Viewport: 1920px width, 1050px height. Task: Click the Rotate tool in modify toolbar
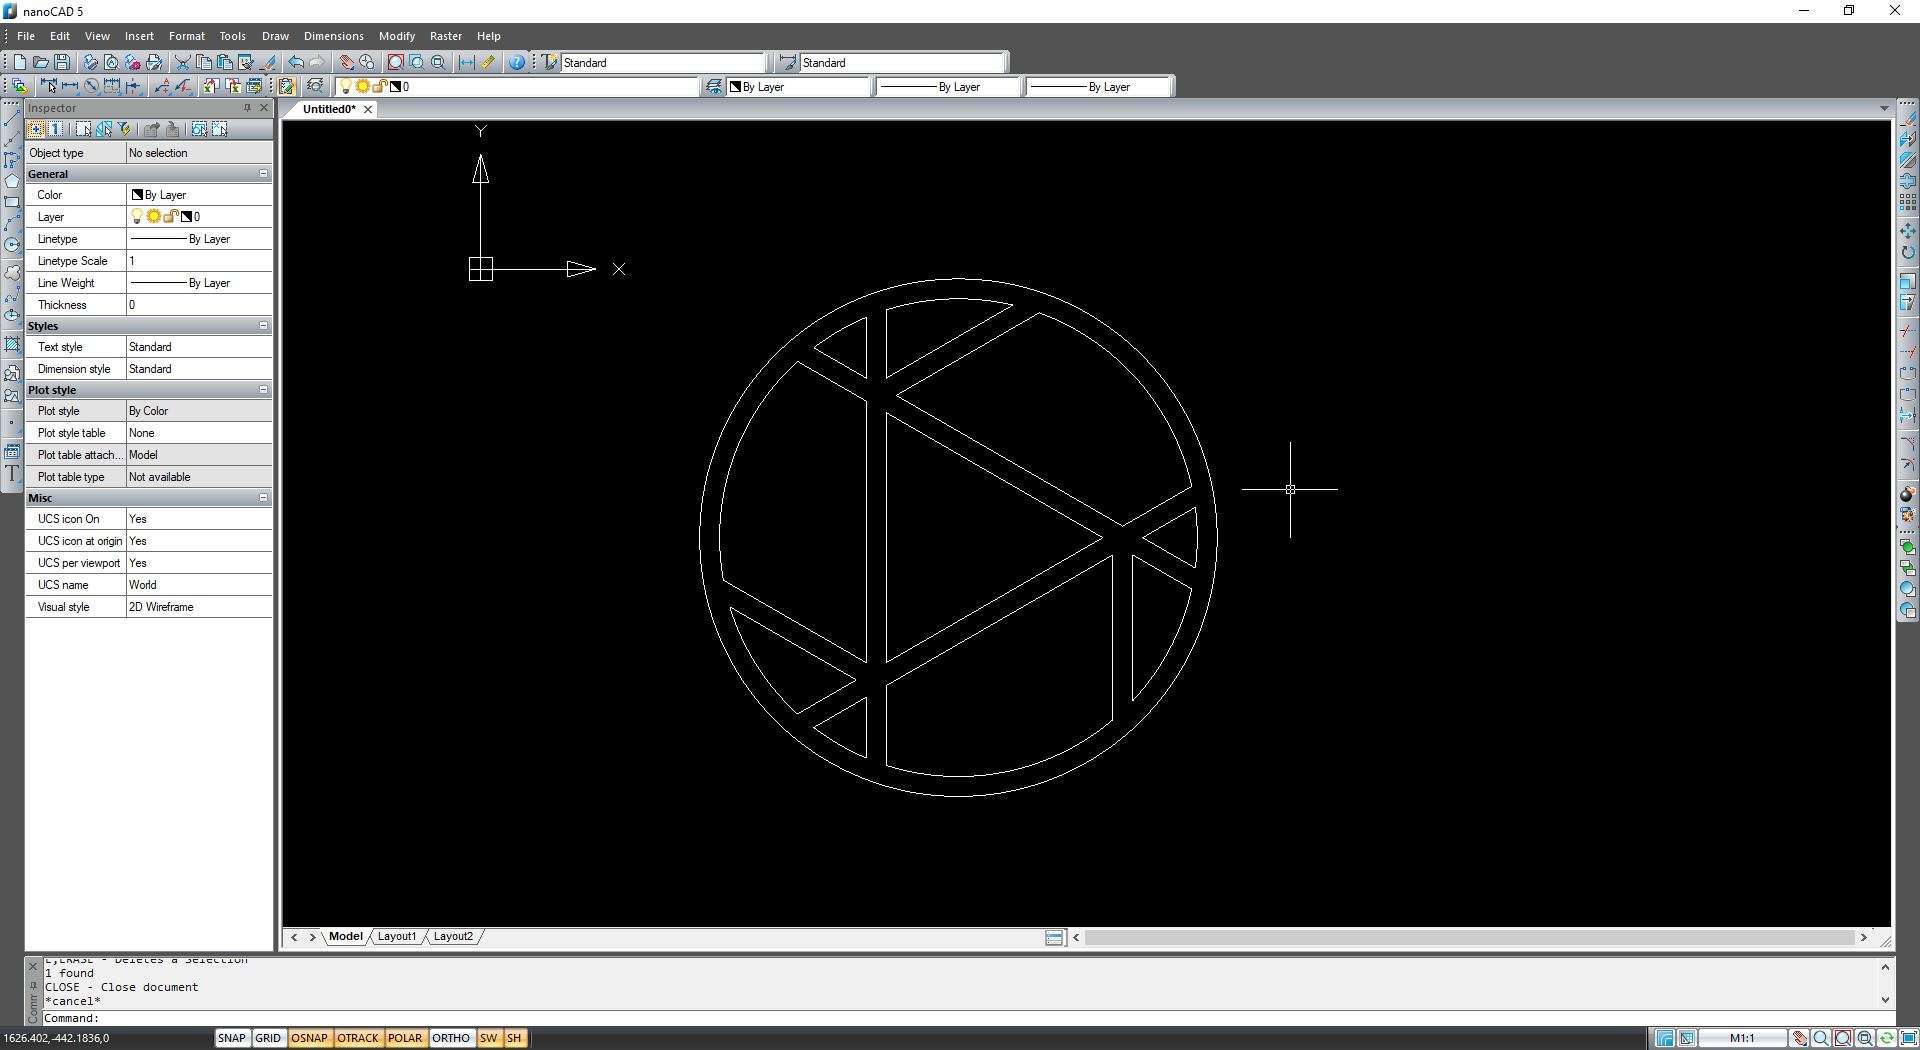pyautogui.click(x=1908, y=253)
